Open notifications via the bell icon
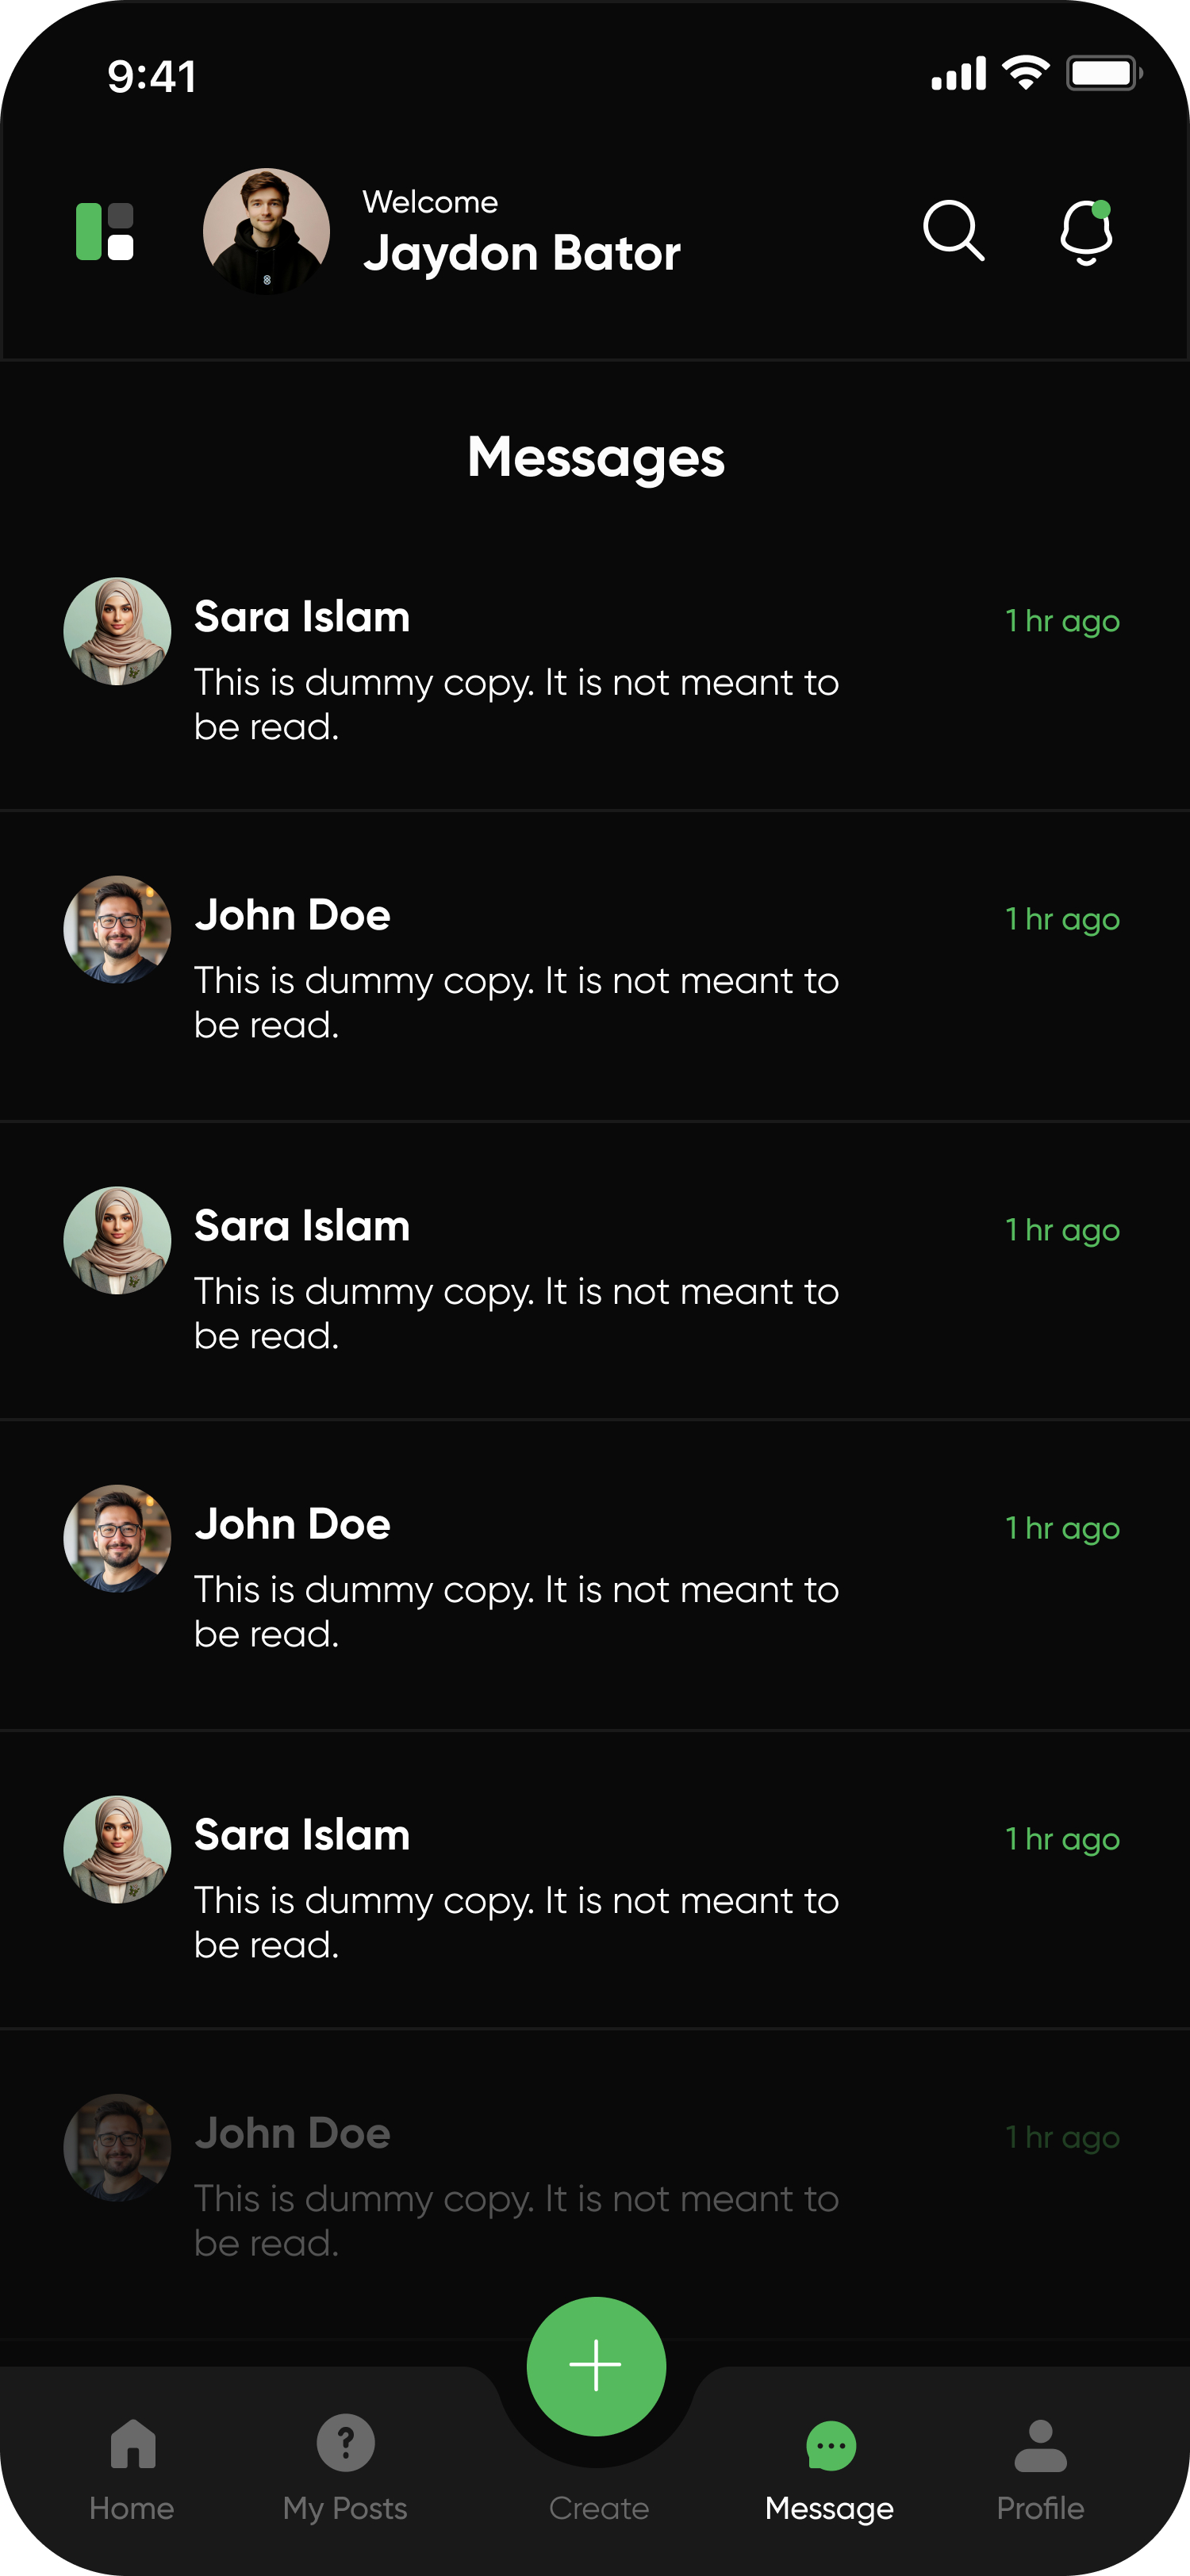Image resolution: width=1190 pixels, height=2576 pixels. click(x=1086, y=232)
